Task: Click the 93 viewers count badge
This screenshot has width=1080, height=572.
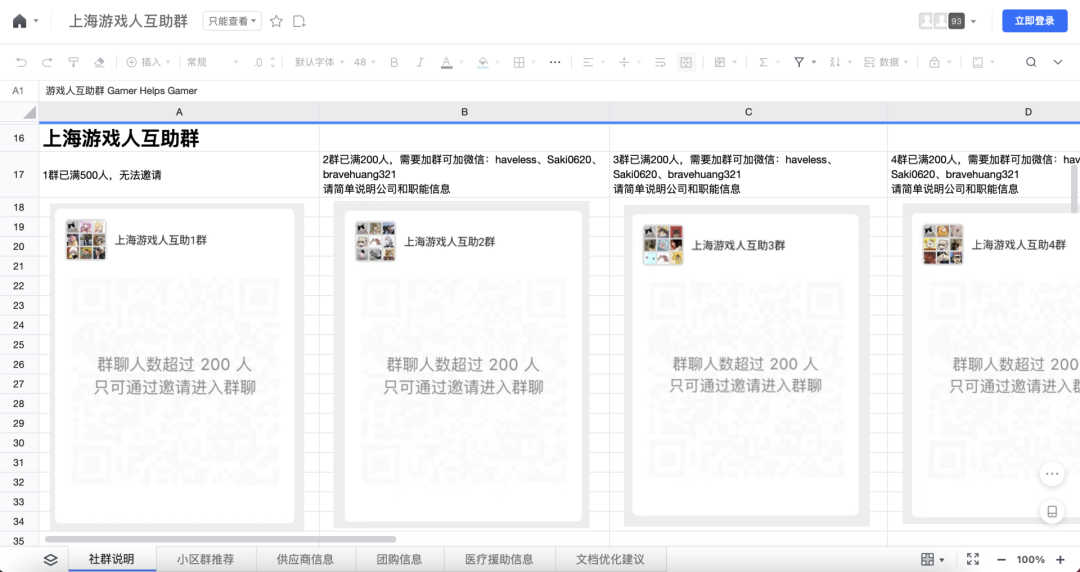Action: [956, 21]
